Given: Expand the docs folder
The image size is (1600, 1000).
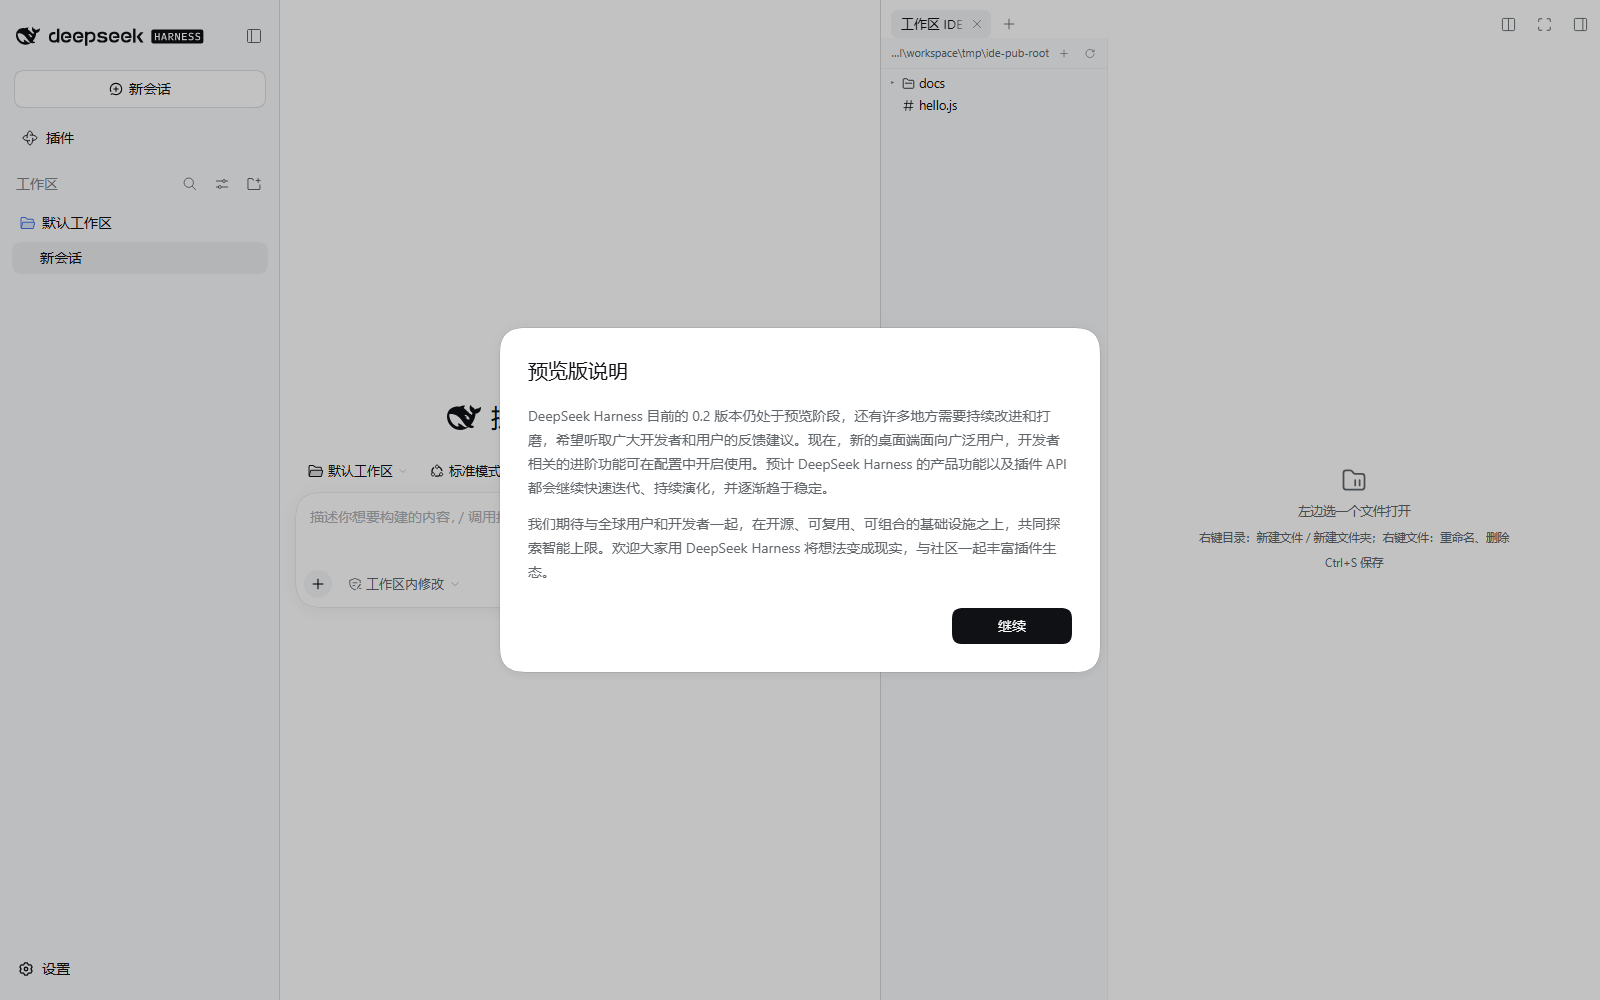Looking at the screenshot, I should pos(994,83).
